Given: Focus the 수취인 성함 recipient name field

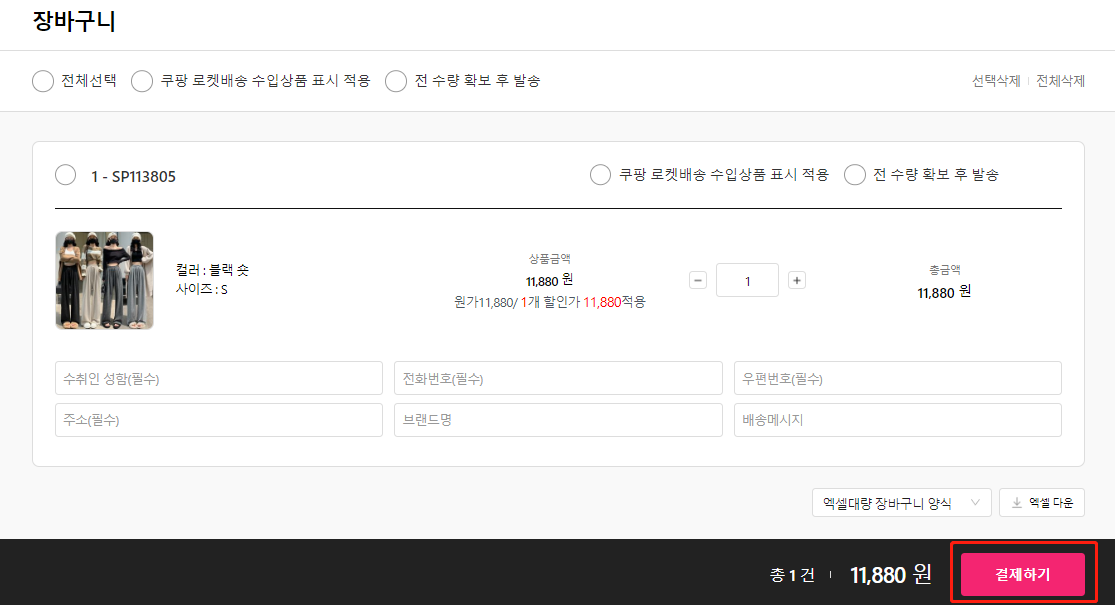Looking at the screenshot, I should [218, 379].
